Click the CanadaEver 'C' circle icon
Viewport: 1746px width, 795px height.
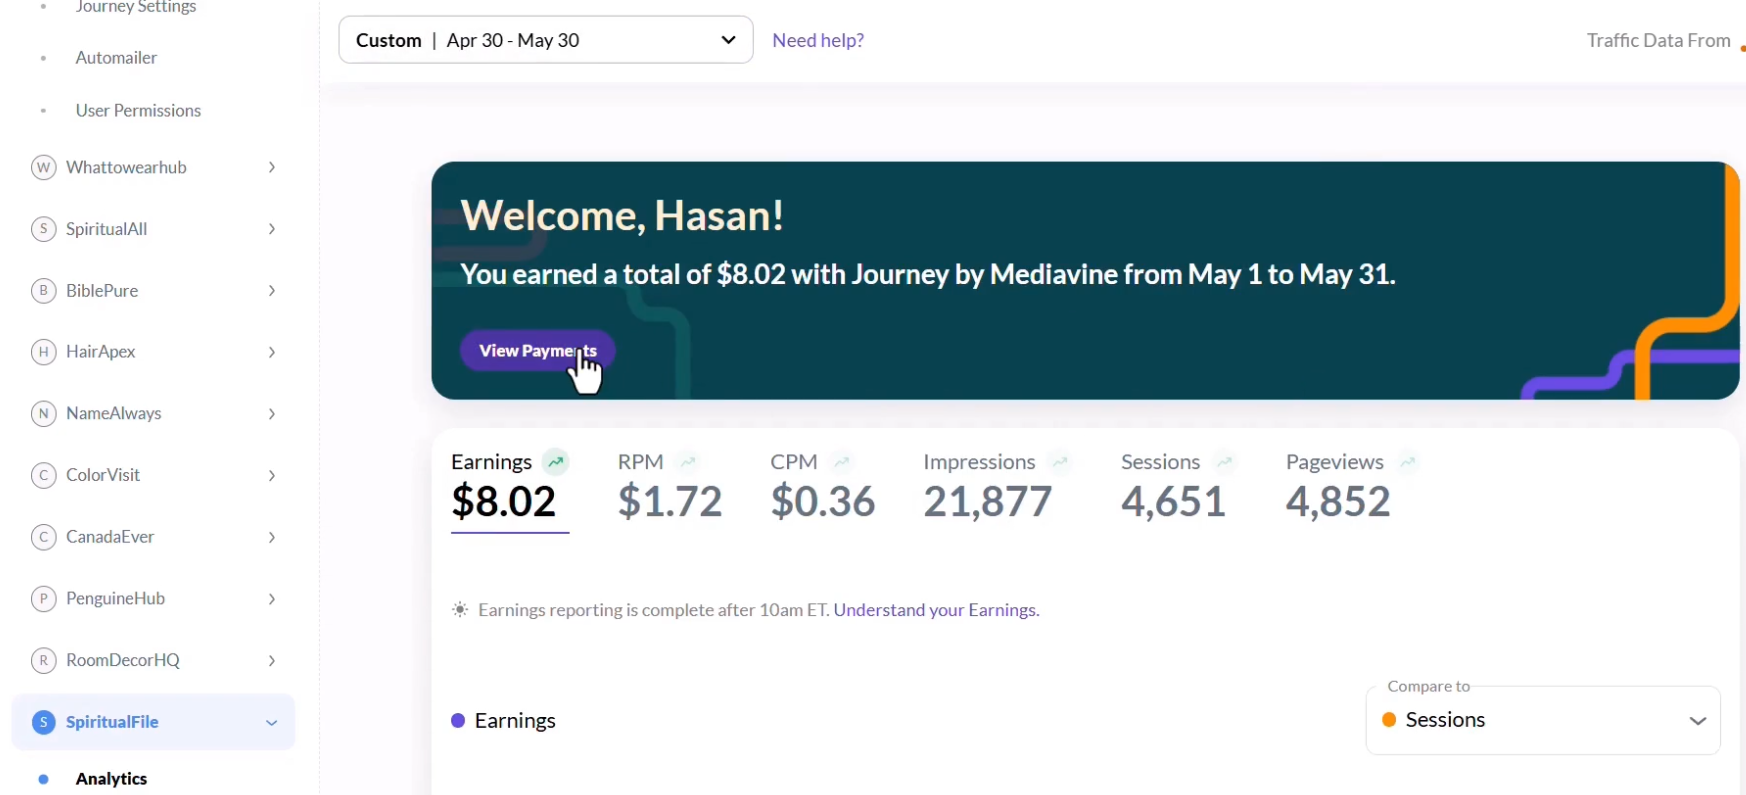point(43,537)
